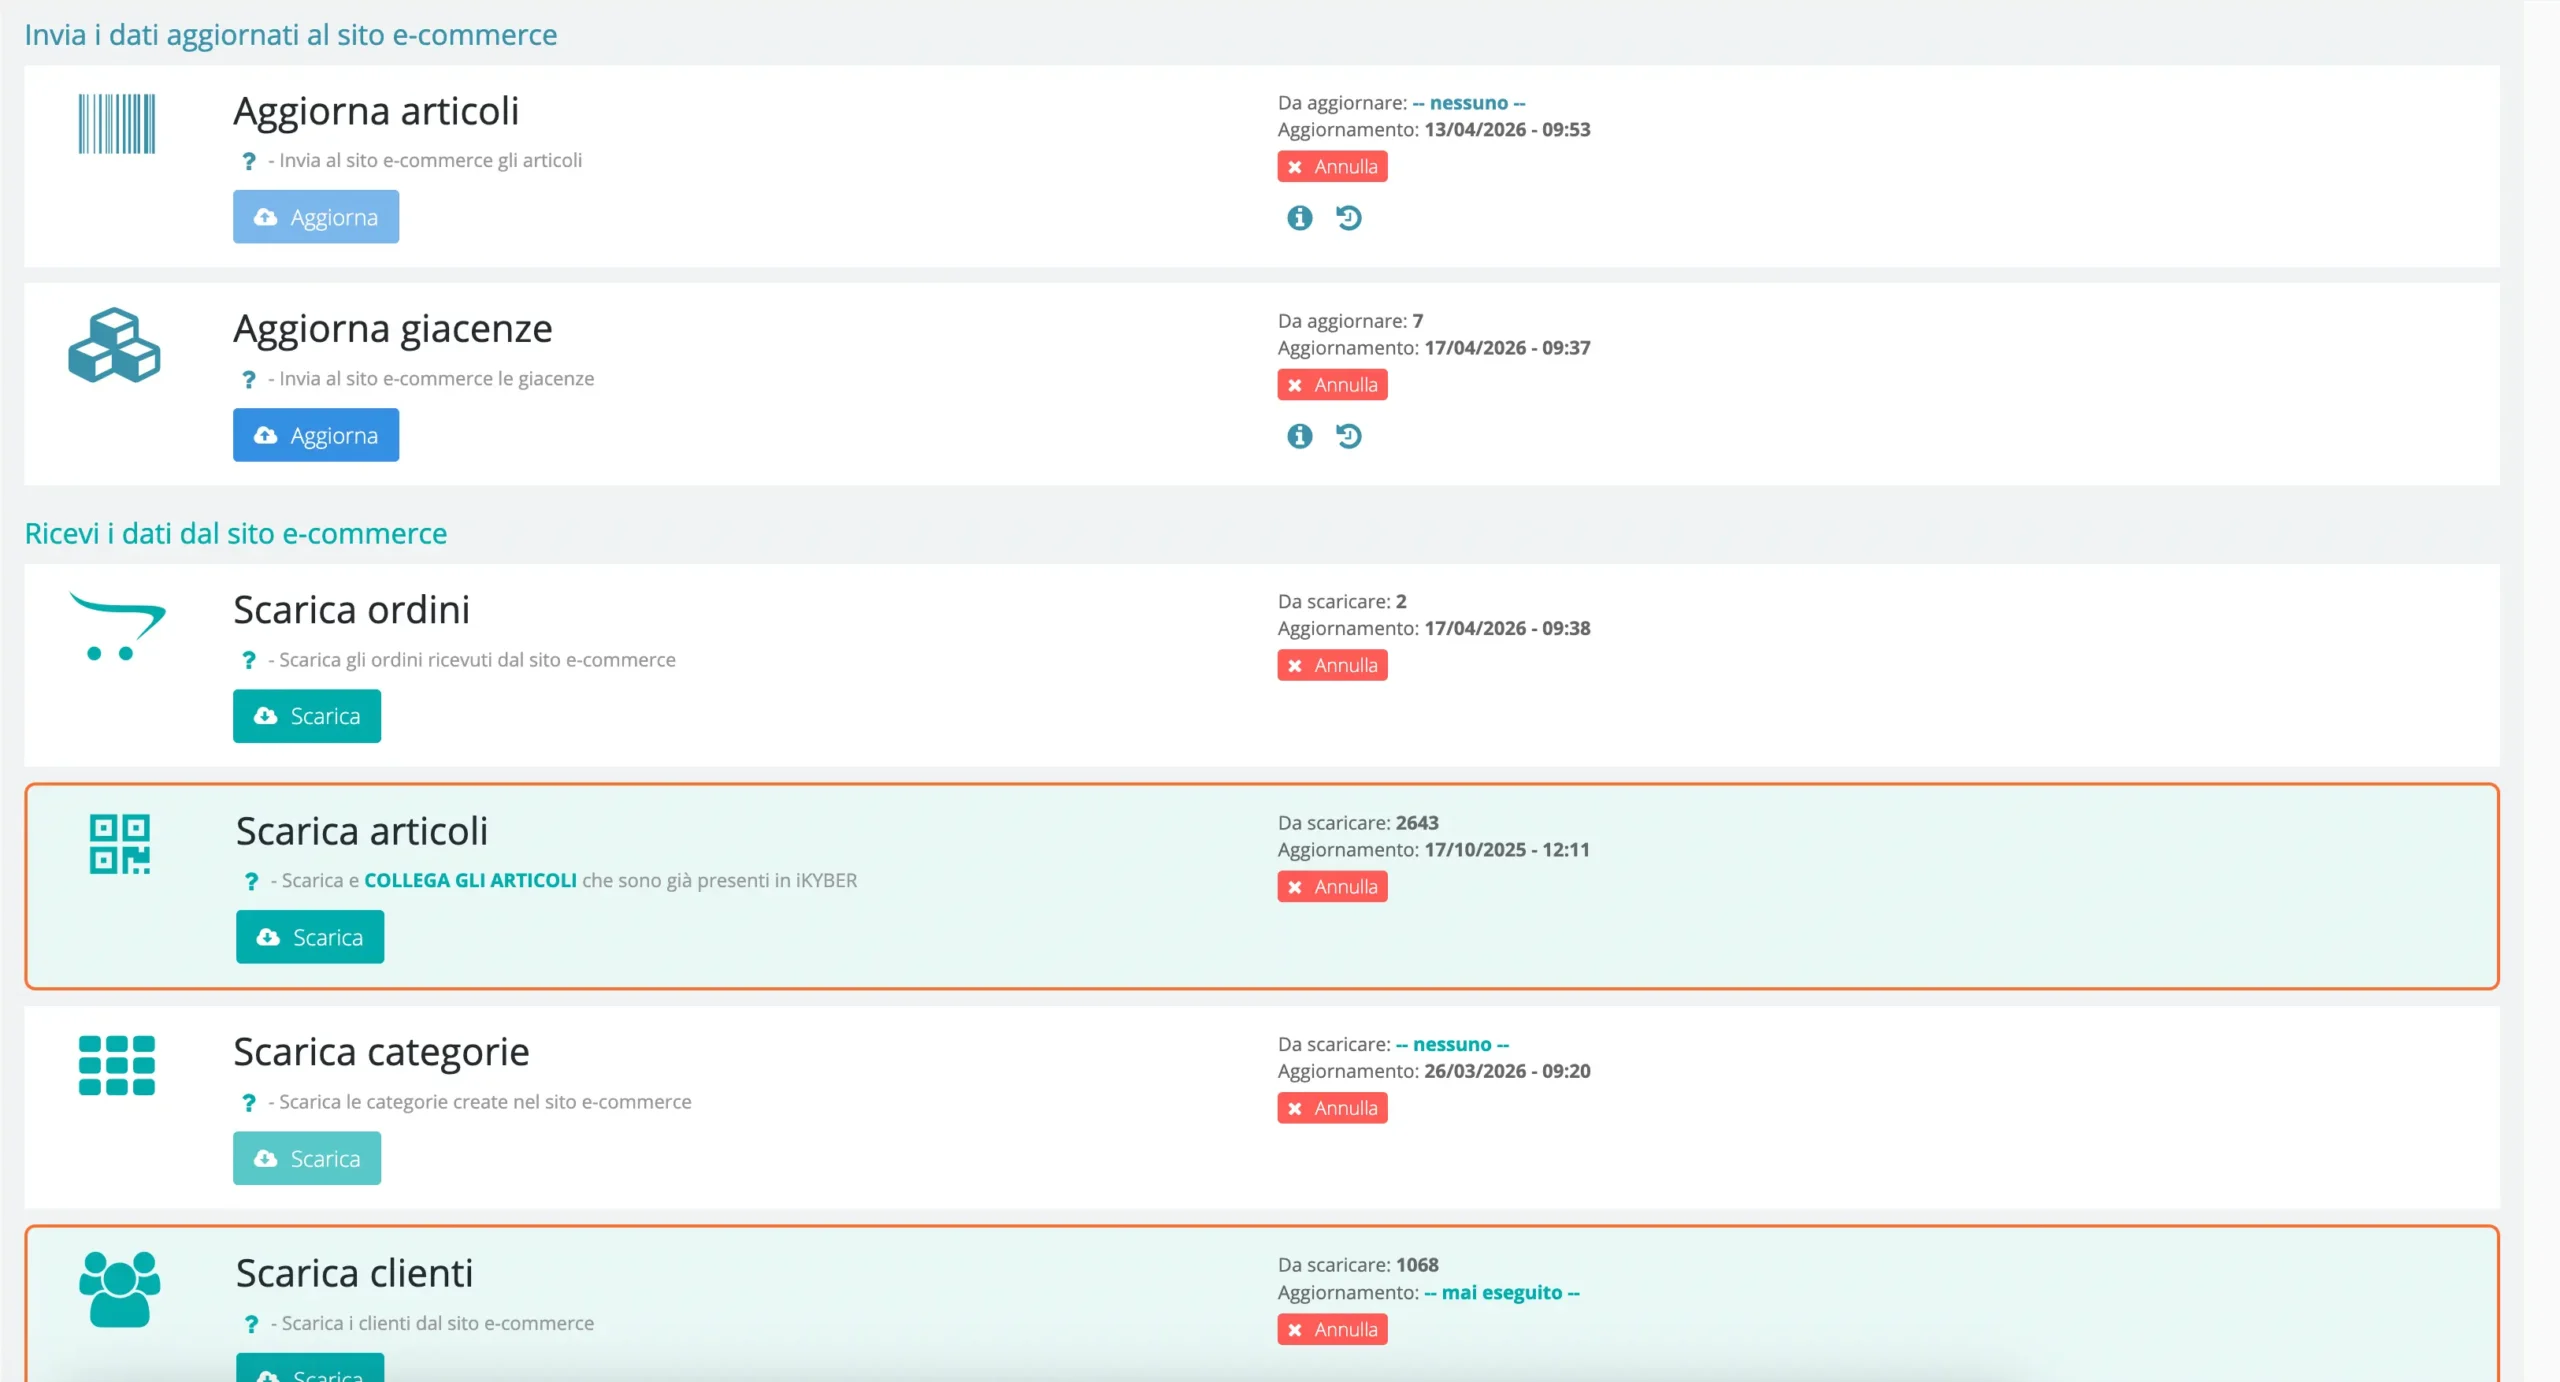Click description 'Invia al sito e-commerce gli articoli'
Screen dimensions: 2560x1382
430,160
